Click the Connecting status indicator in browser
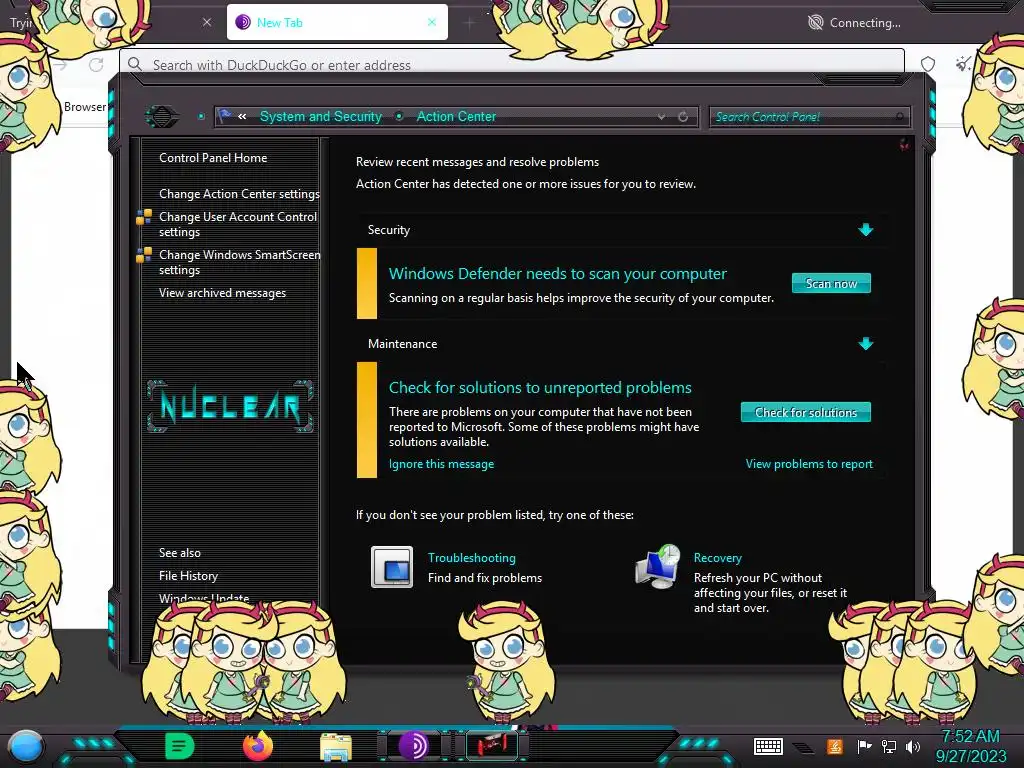Screen dimensions: 1024x768 point(854,23)
